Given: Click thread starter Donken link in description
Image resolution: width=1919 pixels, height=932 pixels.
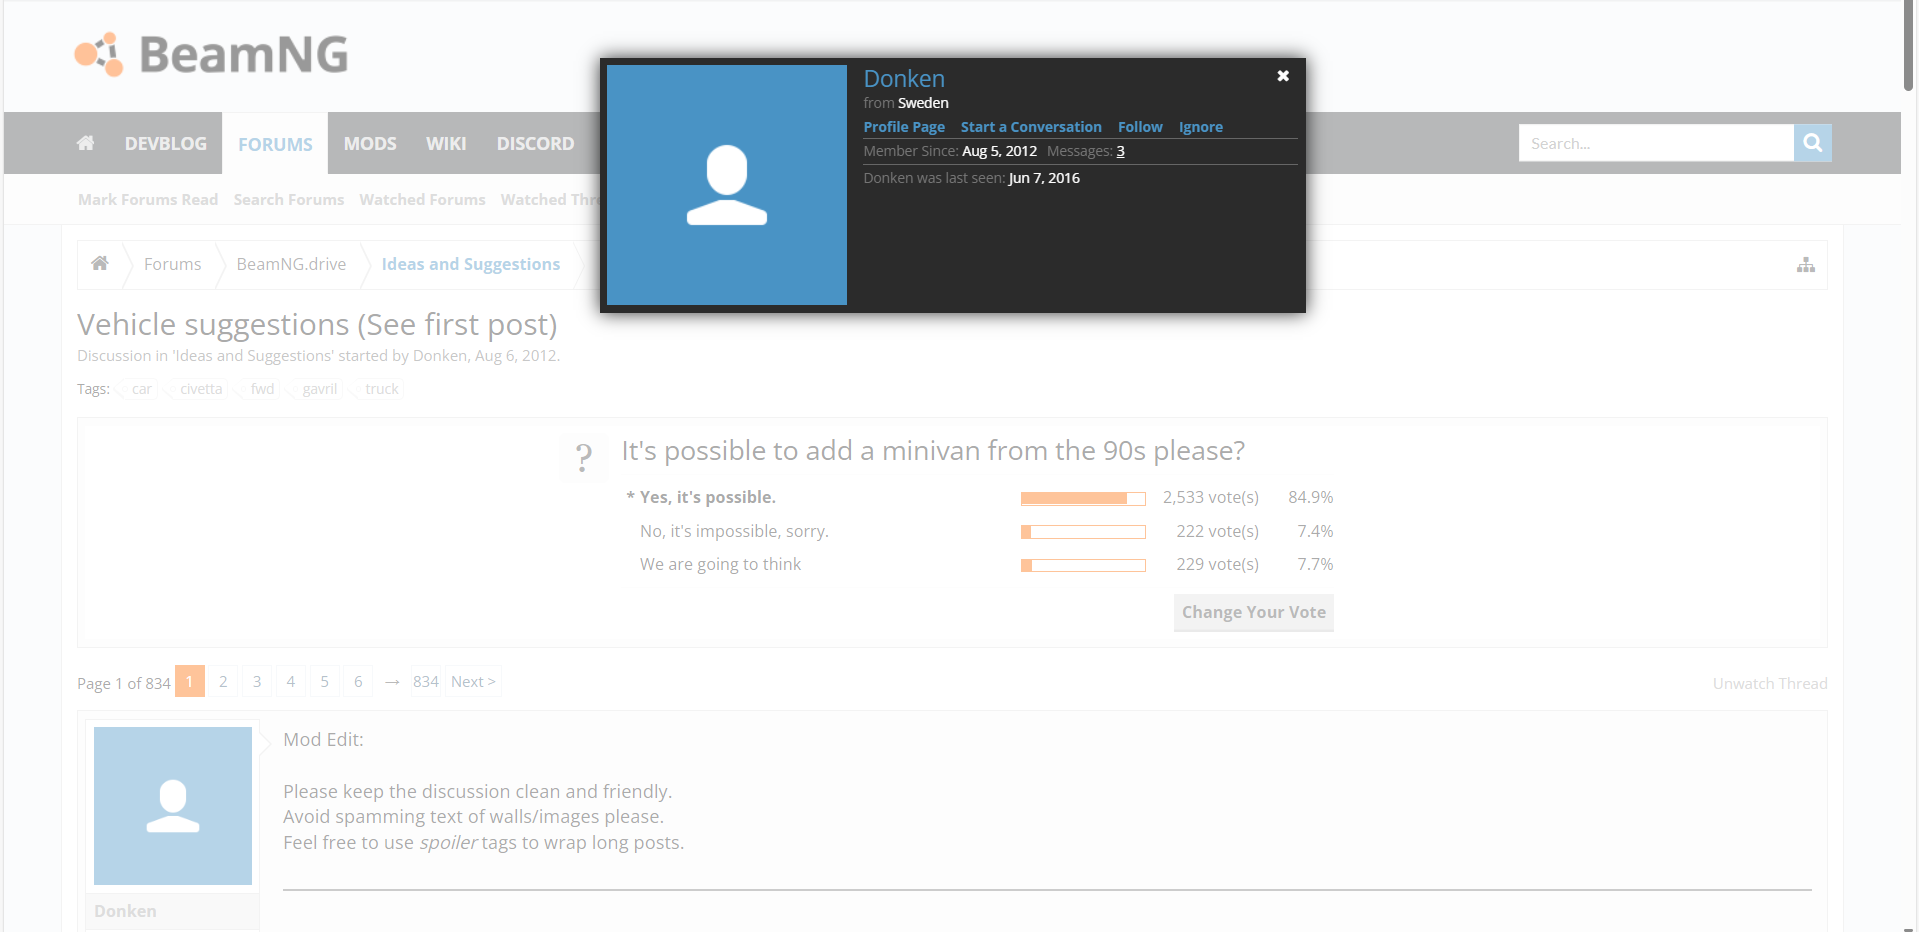Looking at the screenshot, I should [x=440, y=356].
